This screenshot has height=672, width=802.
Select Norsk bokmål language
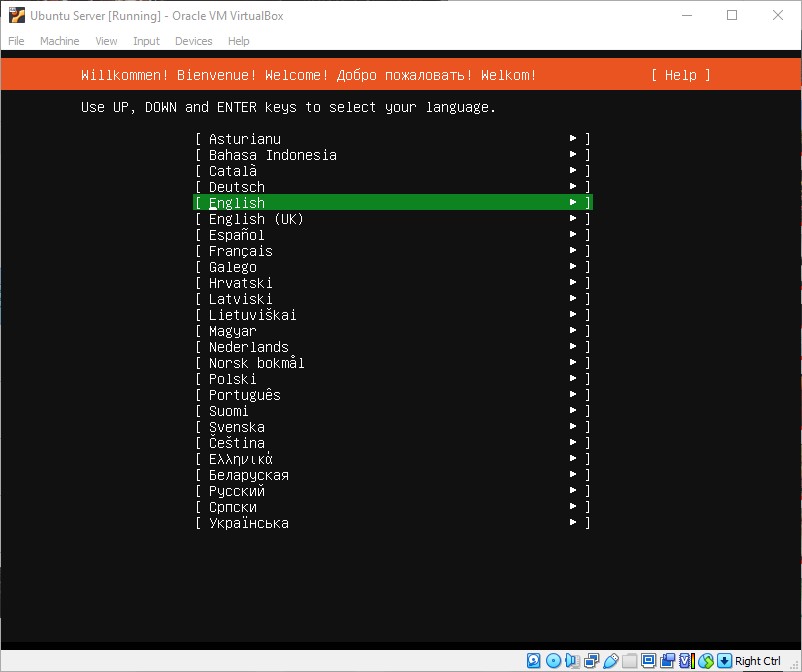392,363
